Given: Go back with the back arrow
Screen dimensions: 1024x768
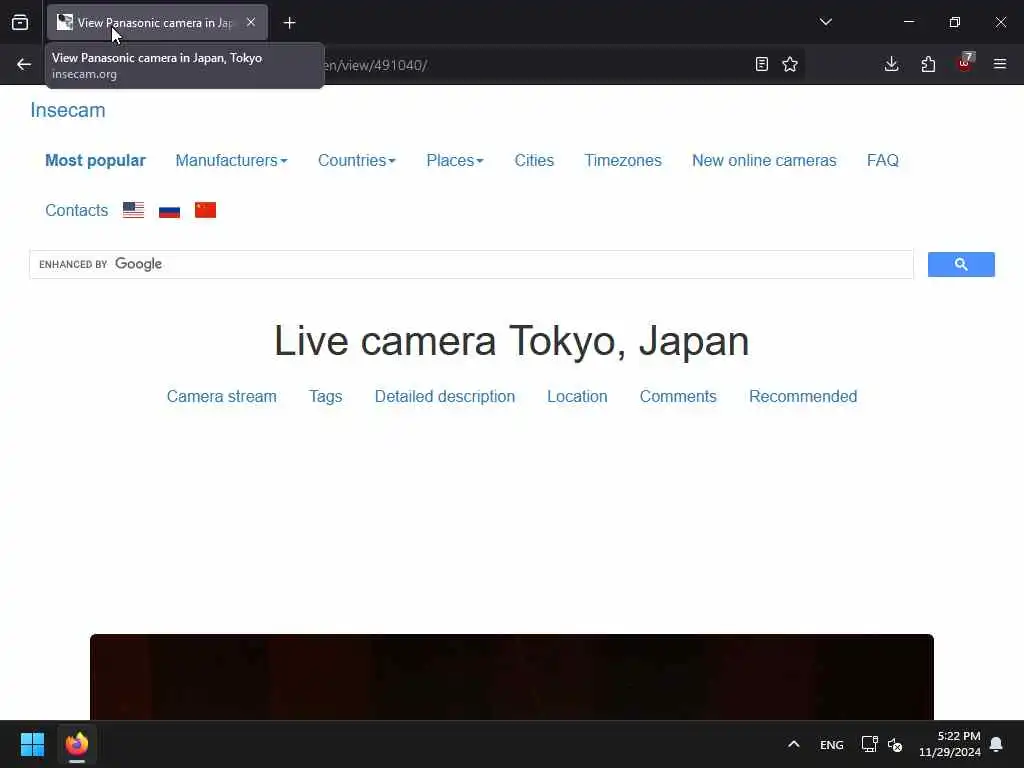Looking at the screenshot, I should [24, 64].
